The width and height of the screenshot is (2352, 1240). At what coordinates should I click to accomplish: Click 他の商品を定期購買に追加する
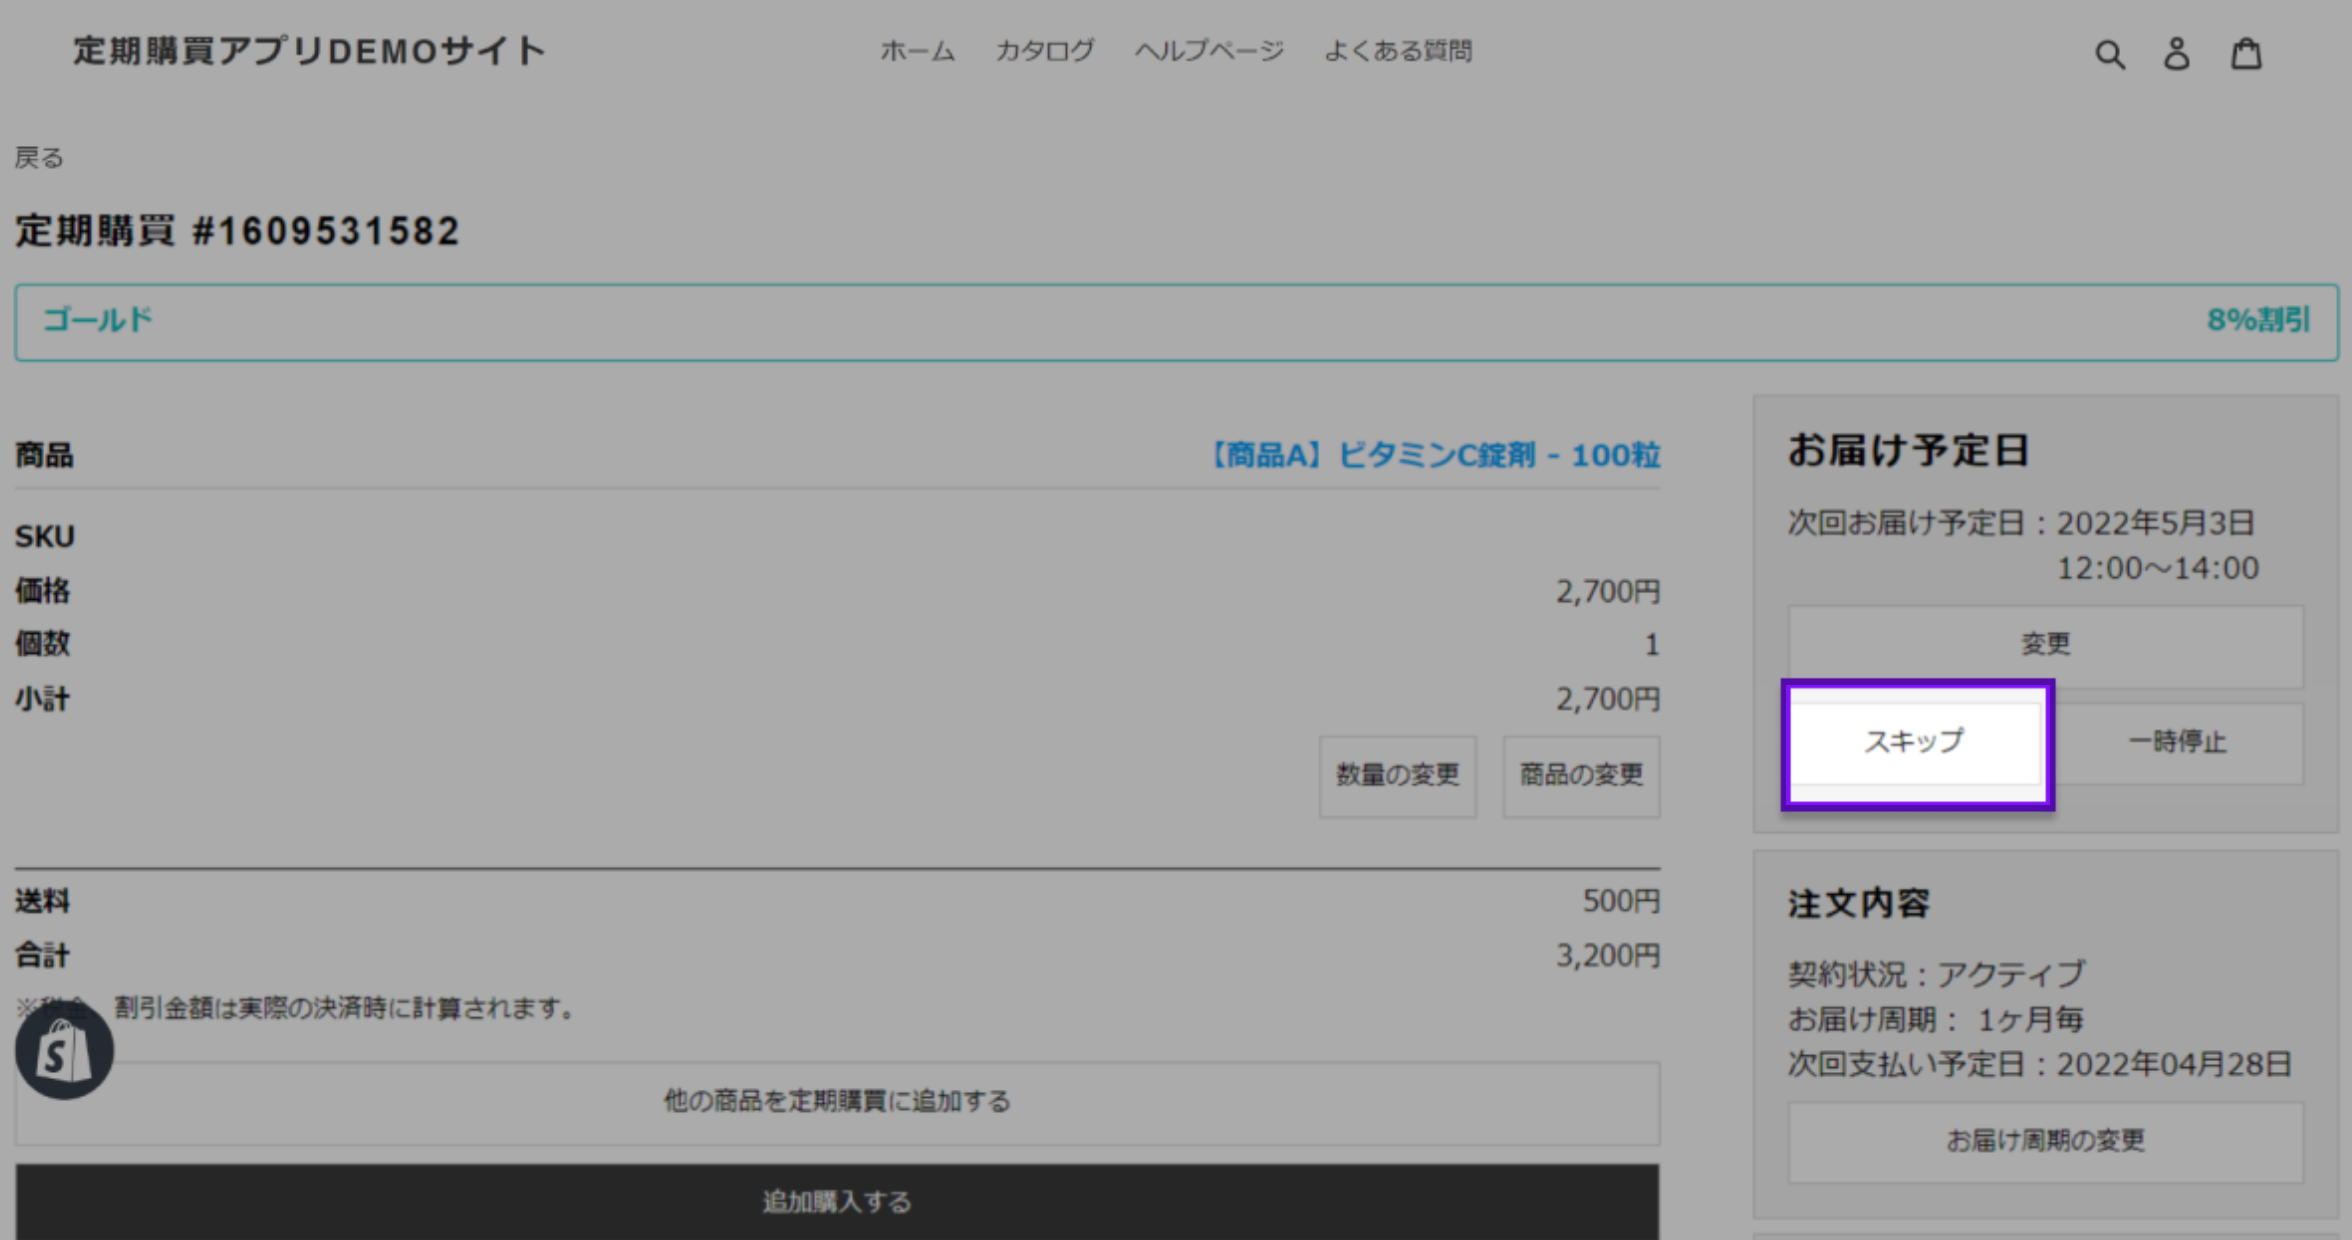[837, 1102]
